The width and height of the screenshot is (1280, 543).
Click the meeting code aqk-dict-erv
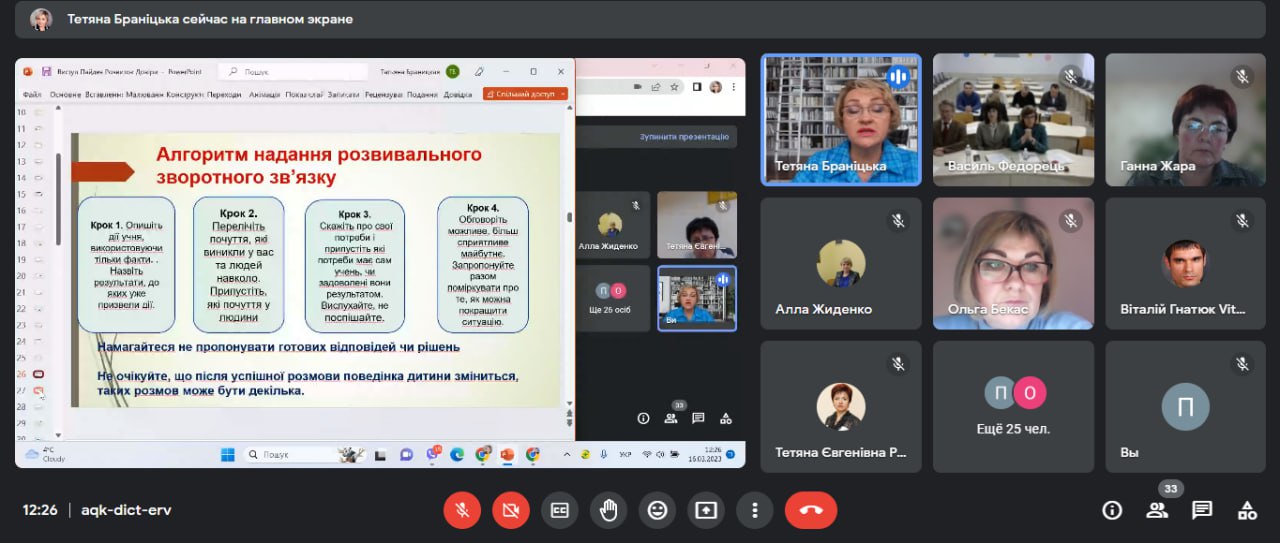click(126, 510)
